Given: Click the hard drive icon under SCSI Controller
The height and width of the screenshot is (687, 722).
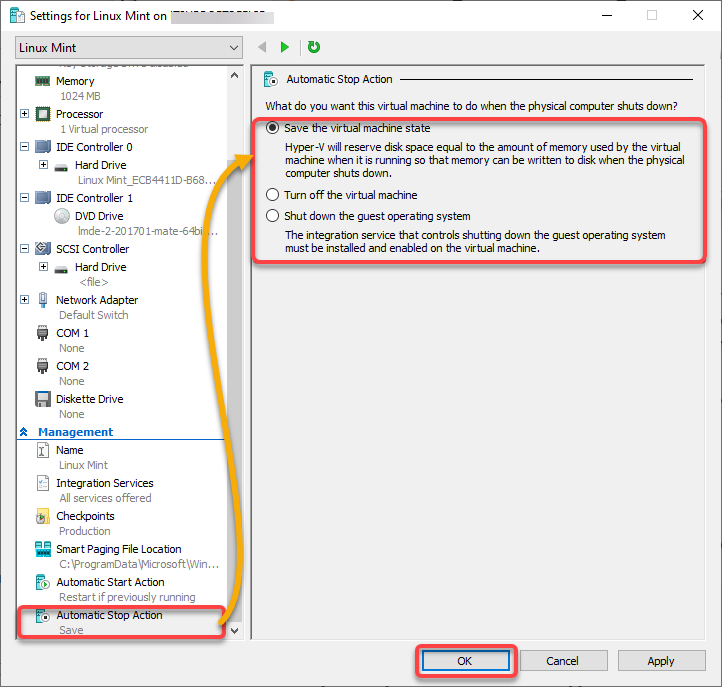Looking at the screenshot, I should (61, 268).
